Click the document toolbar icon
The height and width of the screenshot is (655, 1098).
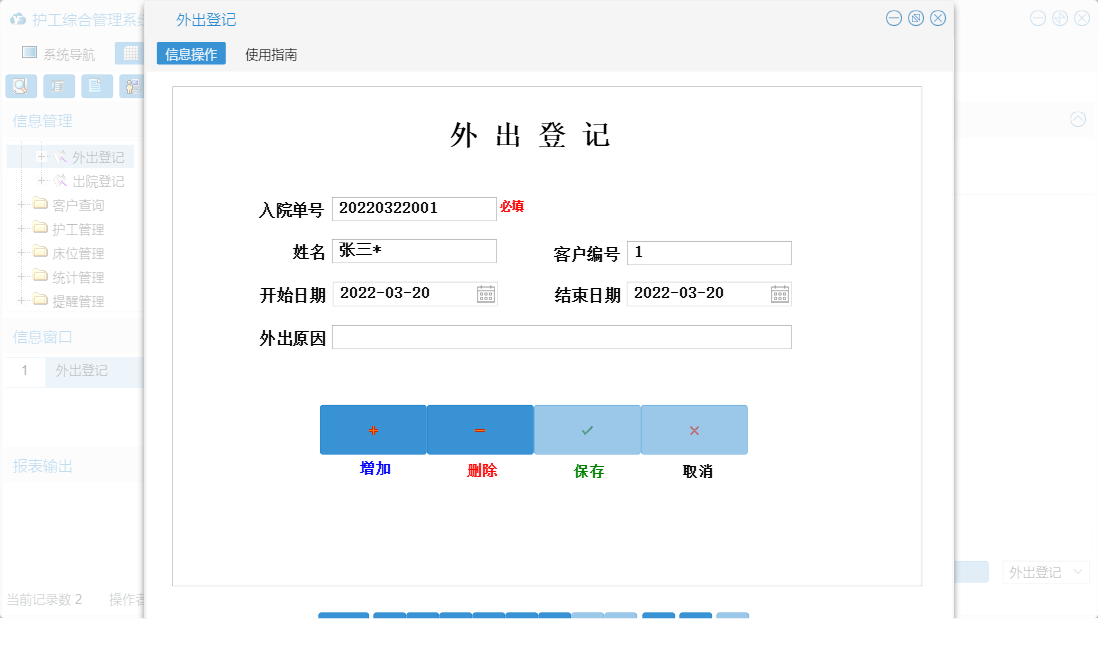coord(96,86)
